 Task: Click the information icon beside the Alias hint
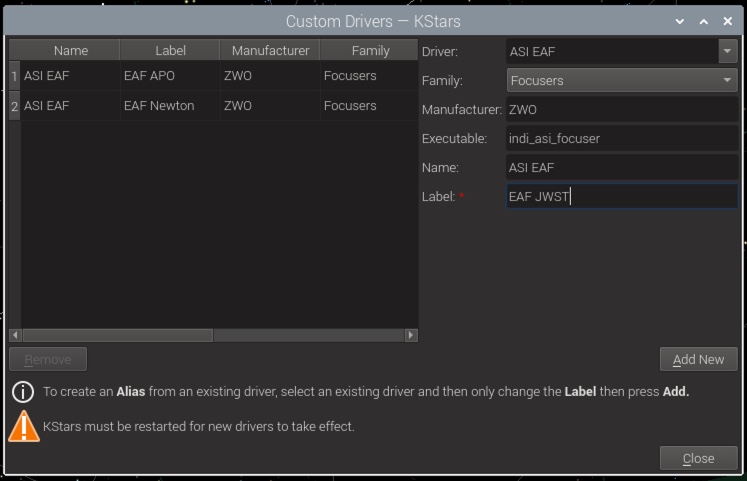click(x=23, y=392)
